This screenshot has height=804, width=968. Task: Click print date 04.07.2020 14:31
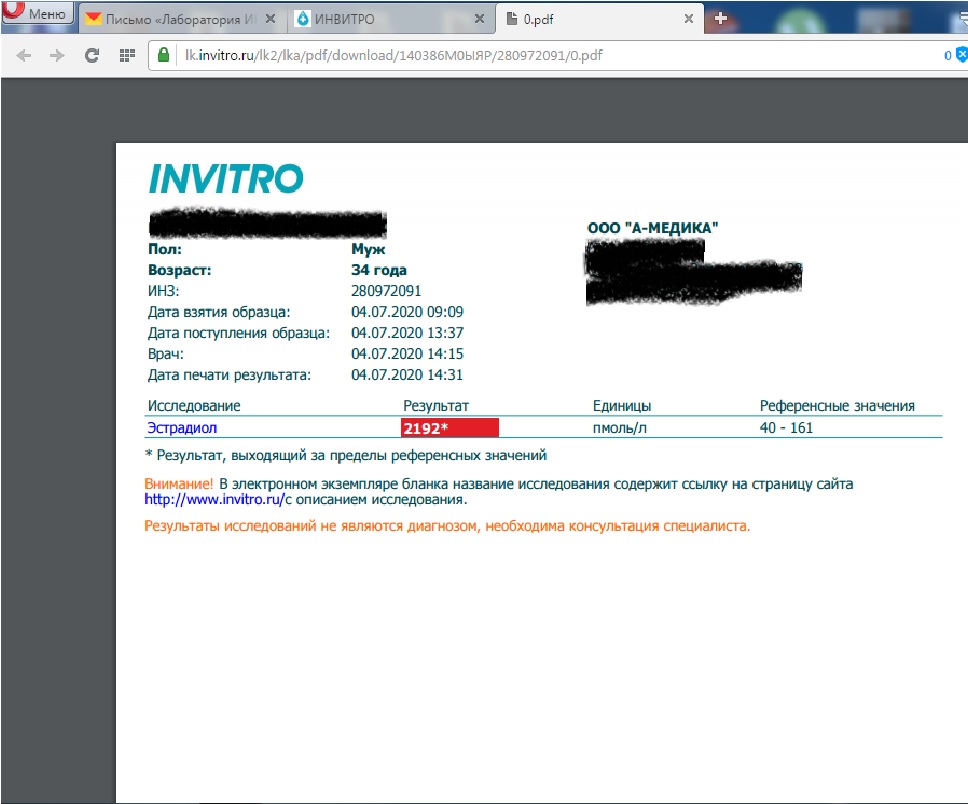point(407,375)
